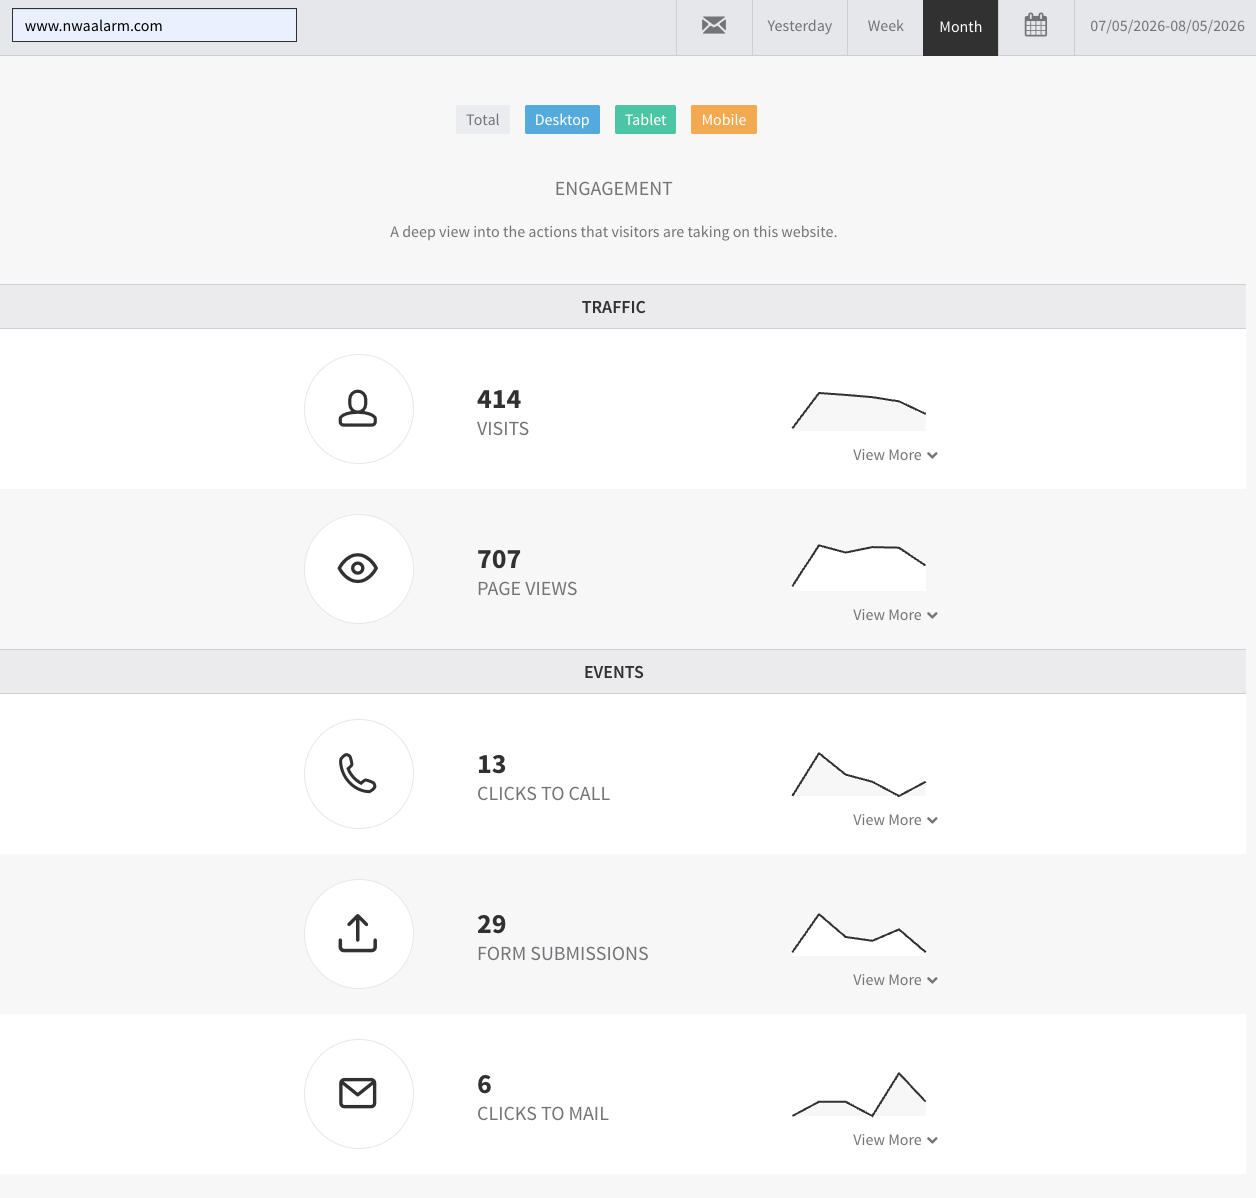This screenshot has width=1256, height=1198.
Task: Click the Clicks to Mail sparkline chart
Action: coord(859,1094)
